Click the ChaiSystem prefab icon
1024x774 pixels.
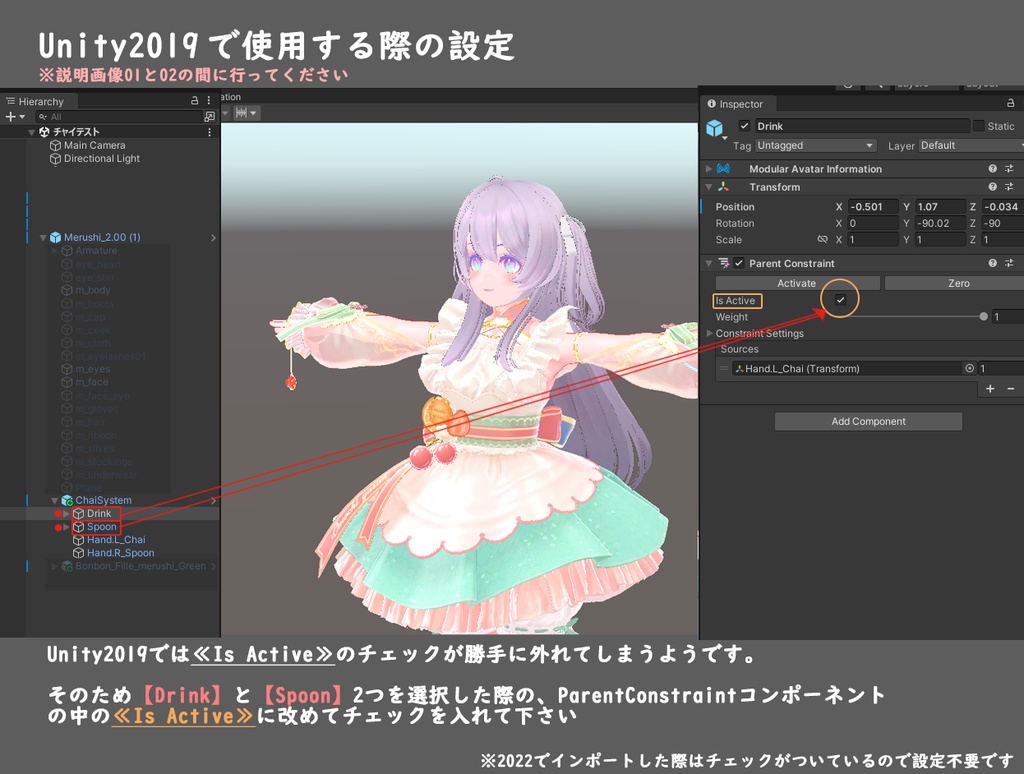click(x=67, y=500)
